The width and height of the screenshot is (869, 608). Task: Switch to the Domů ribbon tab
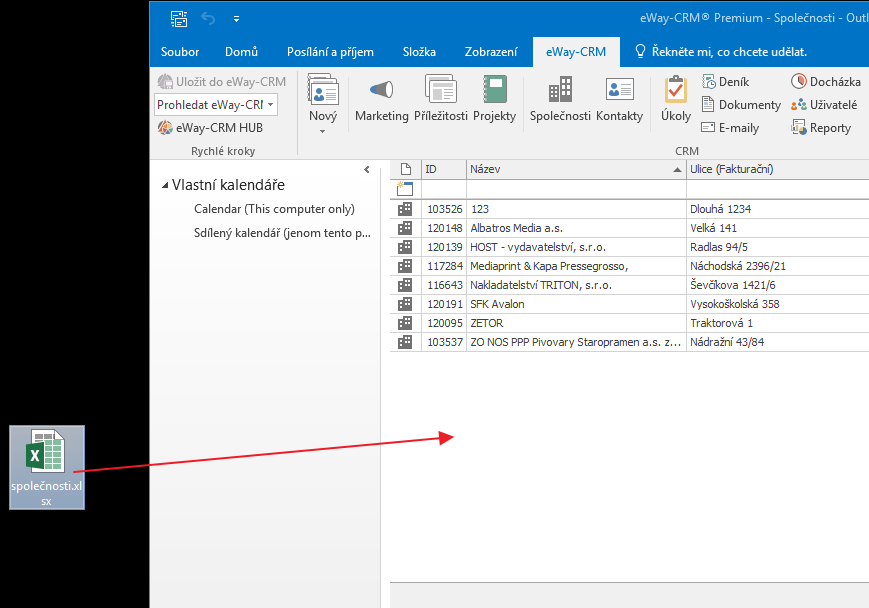(x=242, y=52)
